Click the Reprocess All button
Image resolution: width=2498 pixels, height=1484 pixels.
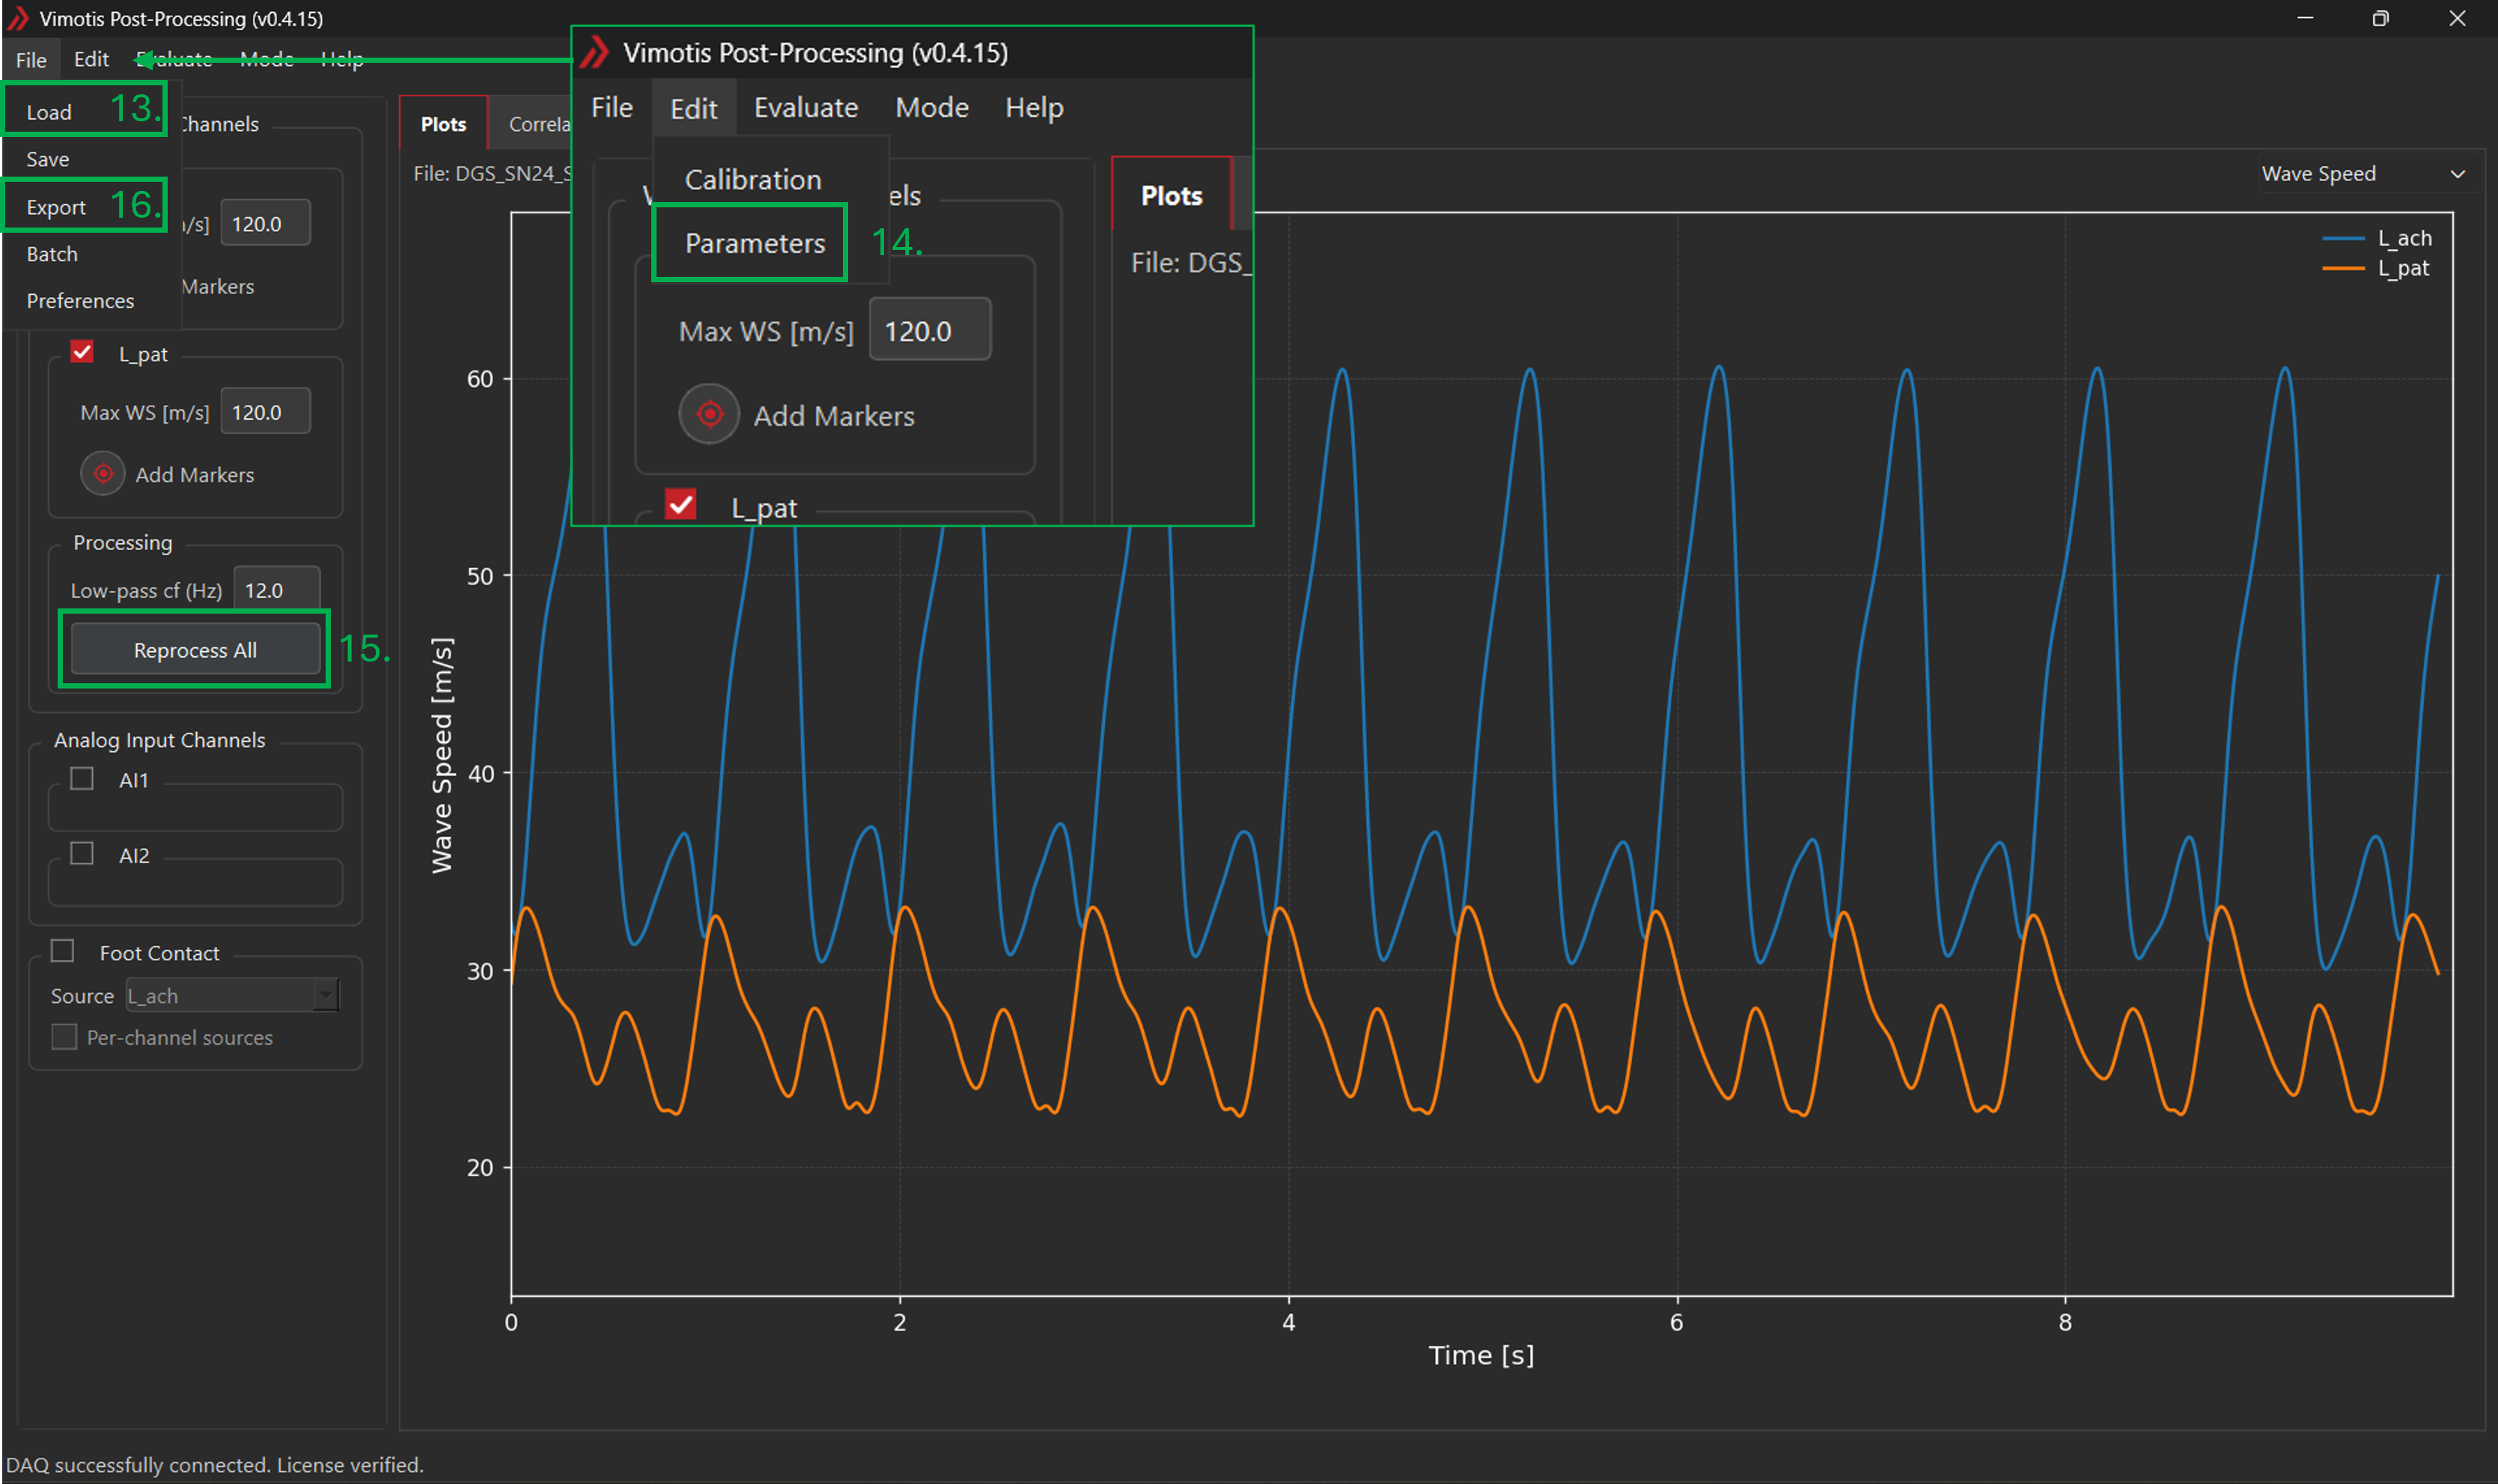tap(195, 650)
